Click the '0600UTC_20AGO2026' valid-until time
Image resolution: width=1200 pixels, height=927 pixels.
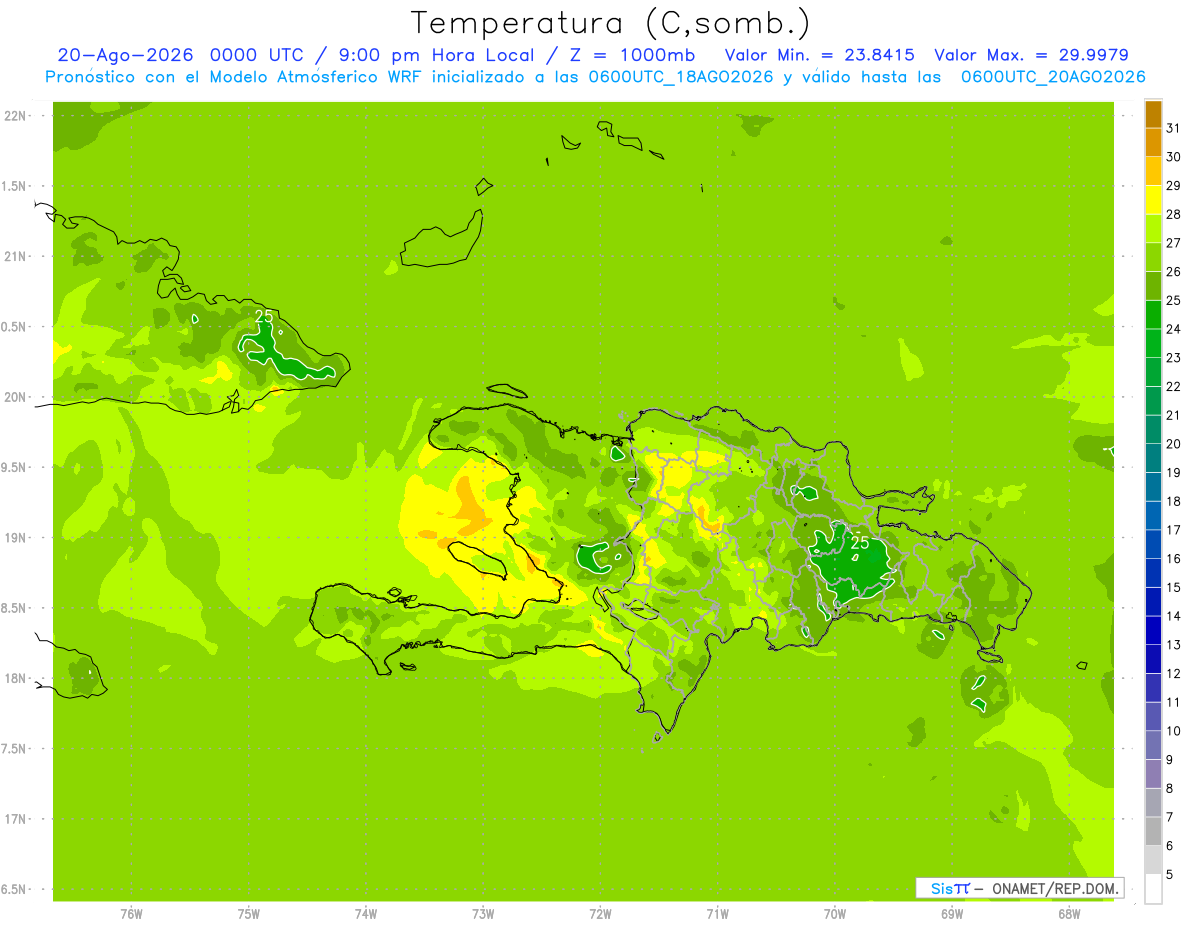(x=1053, y=77)
